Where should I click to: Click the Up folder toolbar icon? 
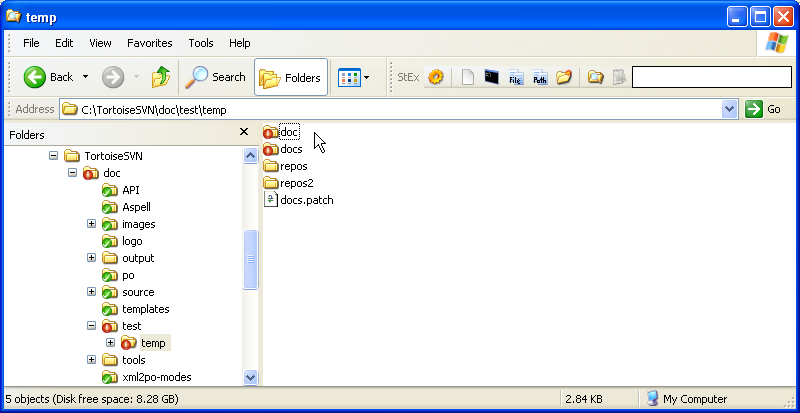click(161, 78)
